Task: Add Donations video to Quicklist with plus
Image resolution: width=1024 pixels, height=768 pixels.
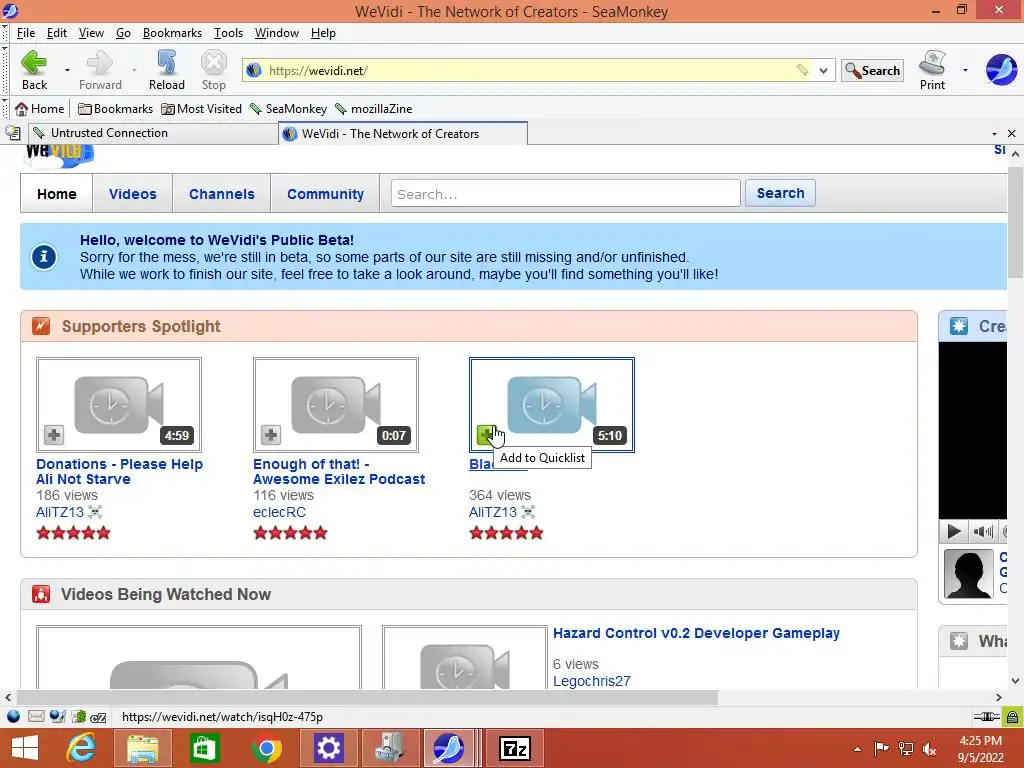Action: click(x=54, y=434)
